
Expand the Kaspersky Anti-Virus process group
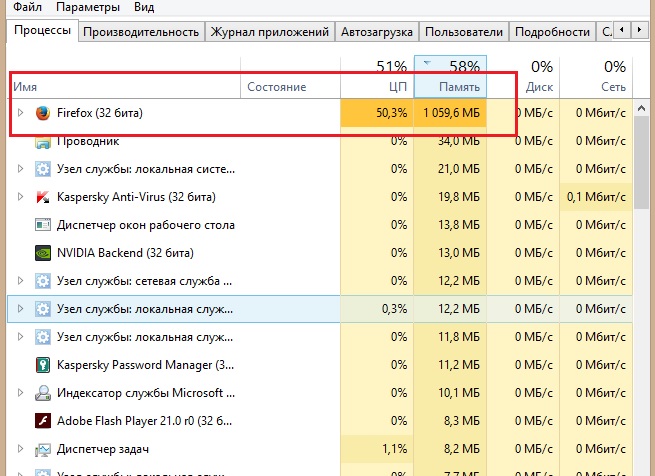click(20, 197)
